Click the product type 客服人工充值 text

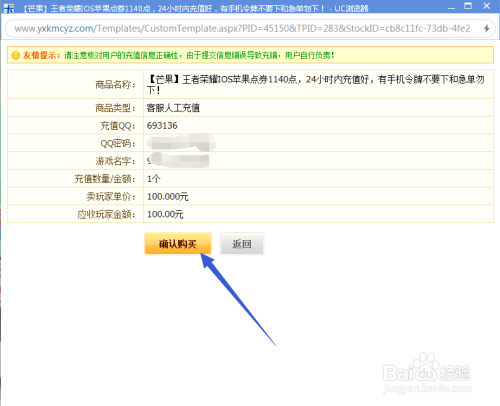173,108
